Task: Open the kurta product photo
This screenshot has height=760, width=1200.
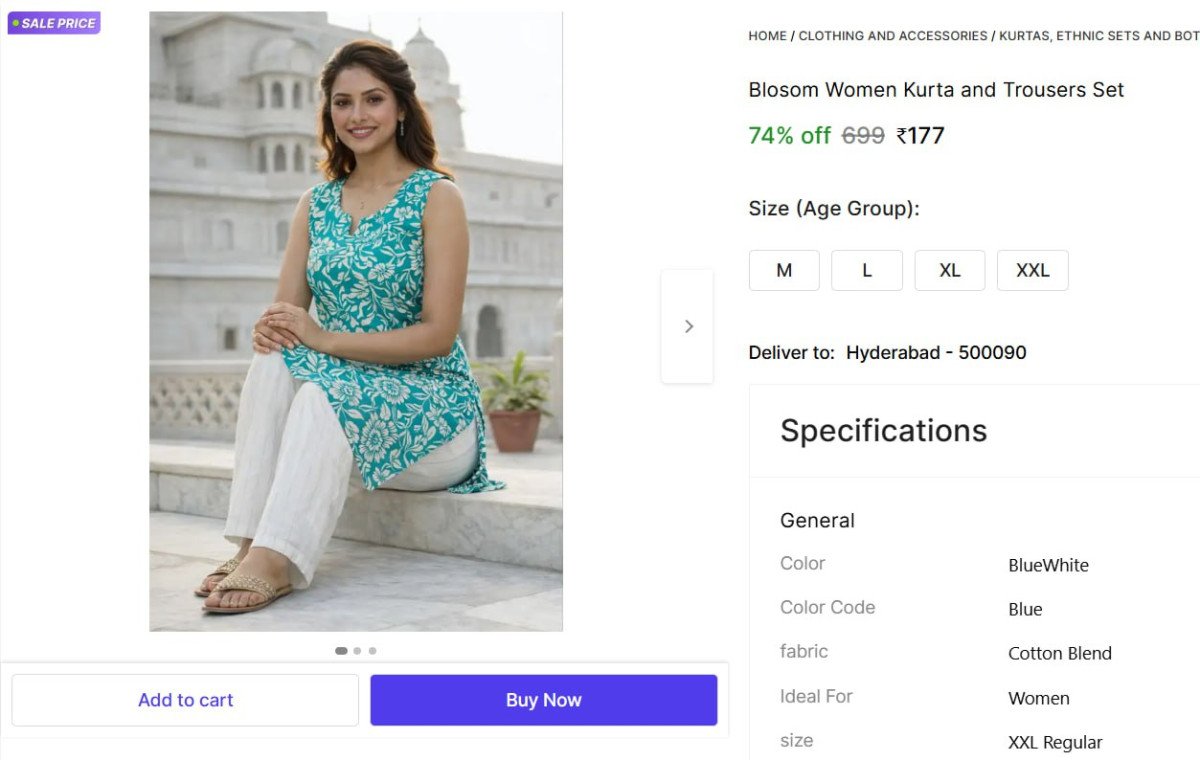Action: pyautogui.click(x=356, y=321)
